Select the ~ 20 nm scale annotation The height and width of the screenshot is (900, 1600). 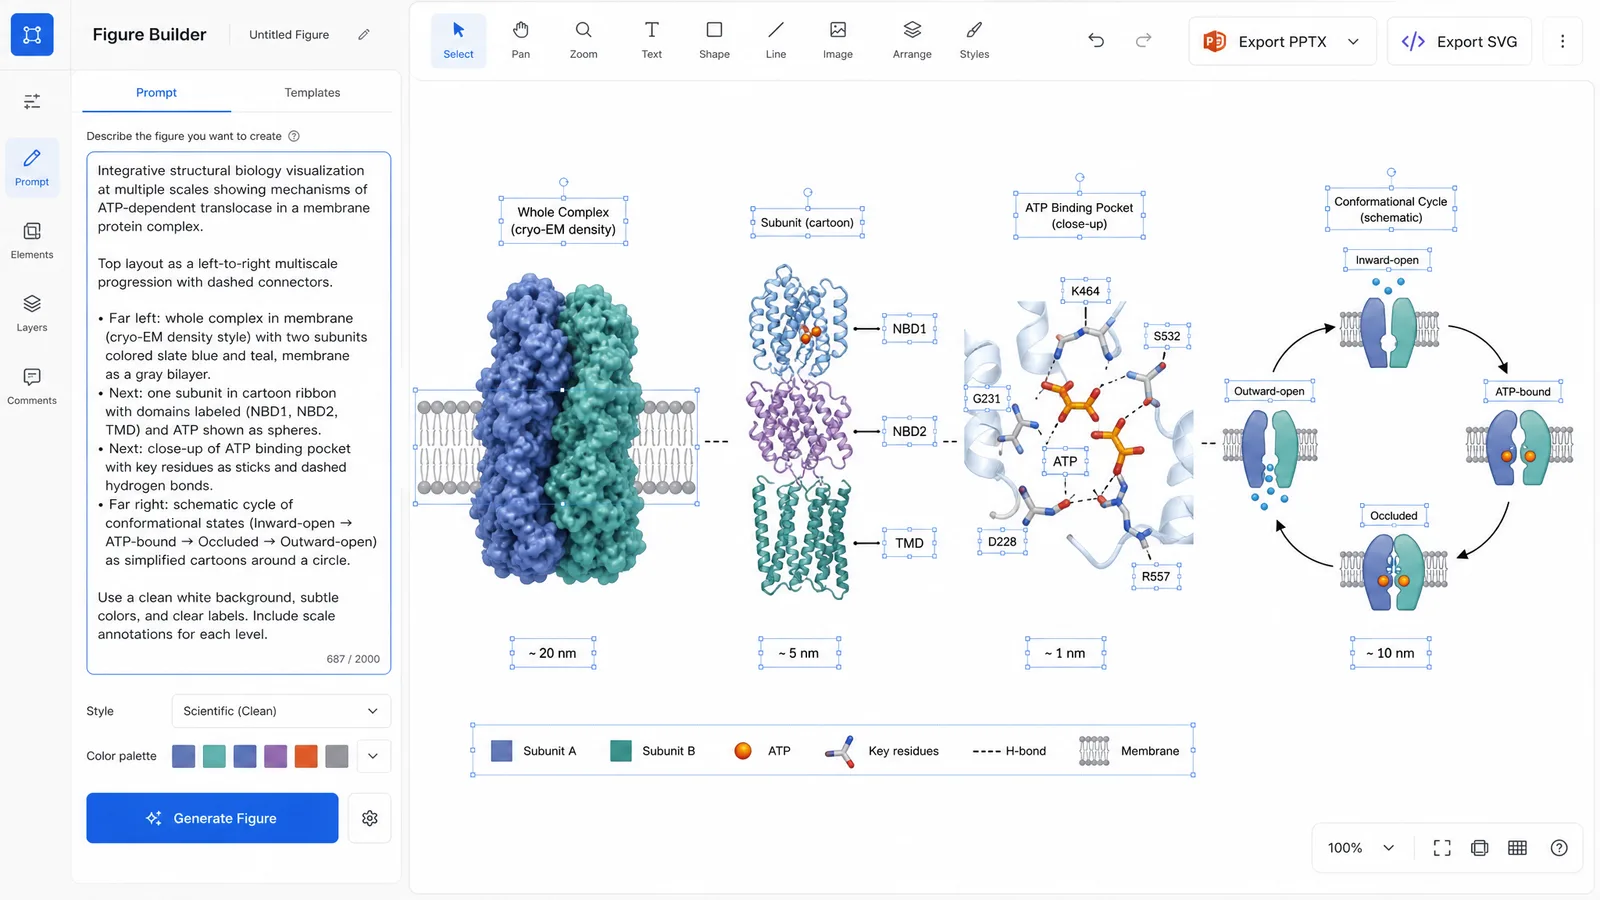coord(553,653)
